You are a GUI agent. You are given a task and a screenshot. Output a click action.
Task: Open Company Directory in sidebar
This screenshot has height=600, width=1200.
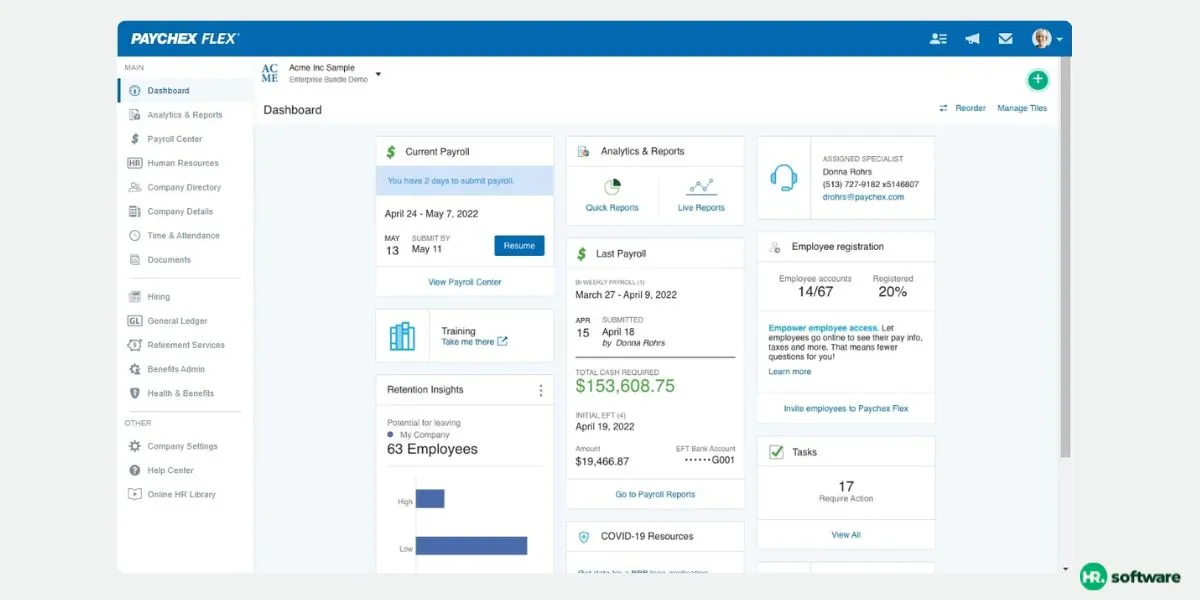185,187
